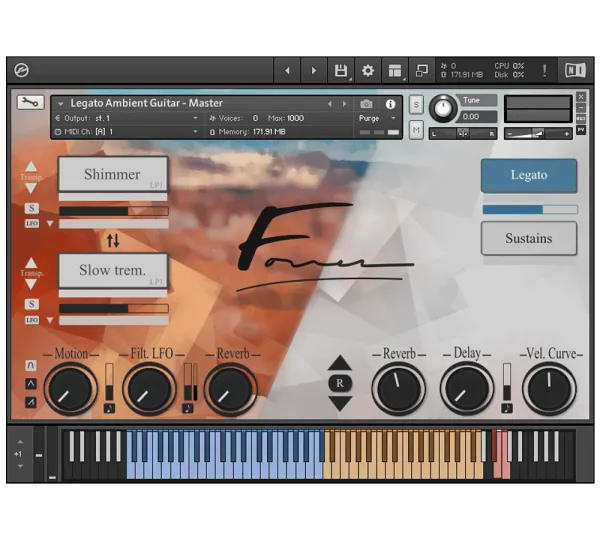The width and height of the screenshot is (600, 540).
Task: Solo the instrument with S button
Action: pos(416,104)
